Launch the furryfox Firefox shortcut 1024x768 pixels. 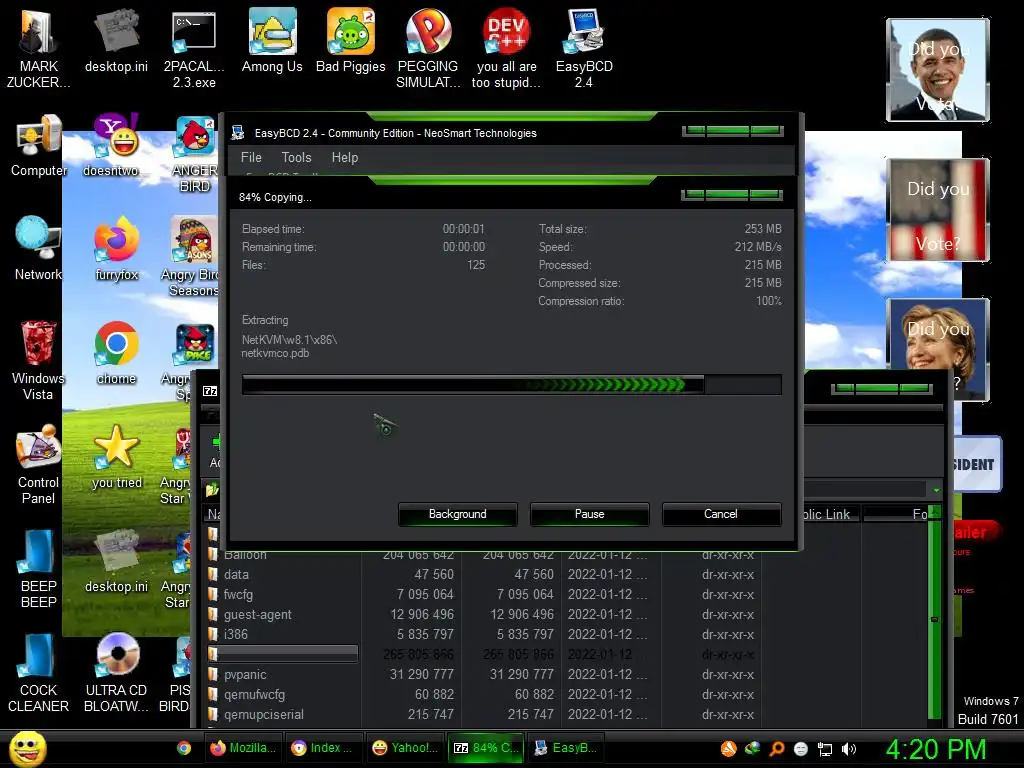[x=116, y=248]
